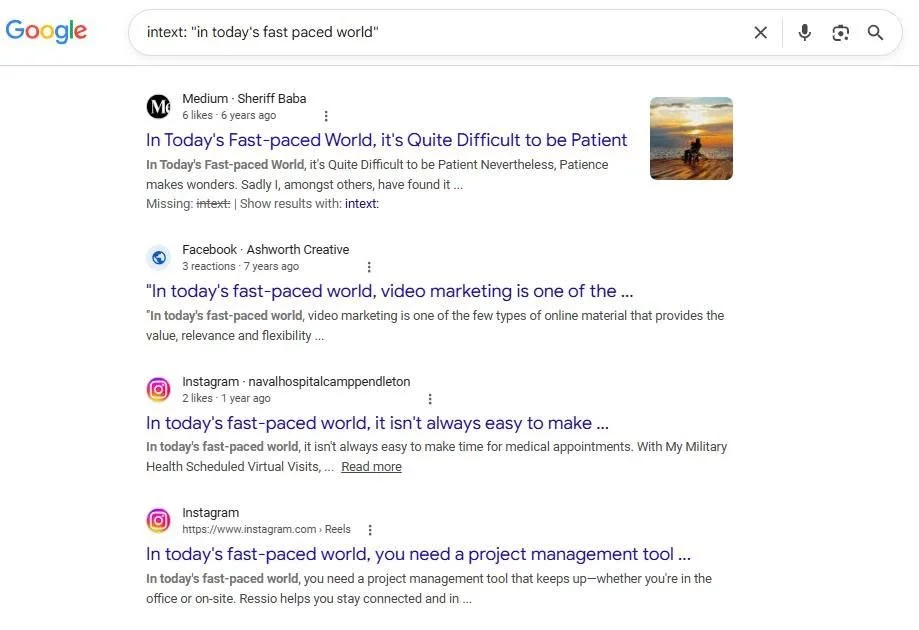Image resolution: width=919 pixels, height=630 pixels.
Task: Click the magnifying glass search button
Action: point(875,32)
